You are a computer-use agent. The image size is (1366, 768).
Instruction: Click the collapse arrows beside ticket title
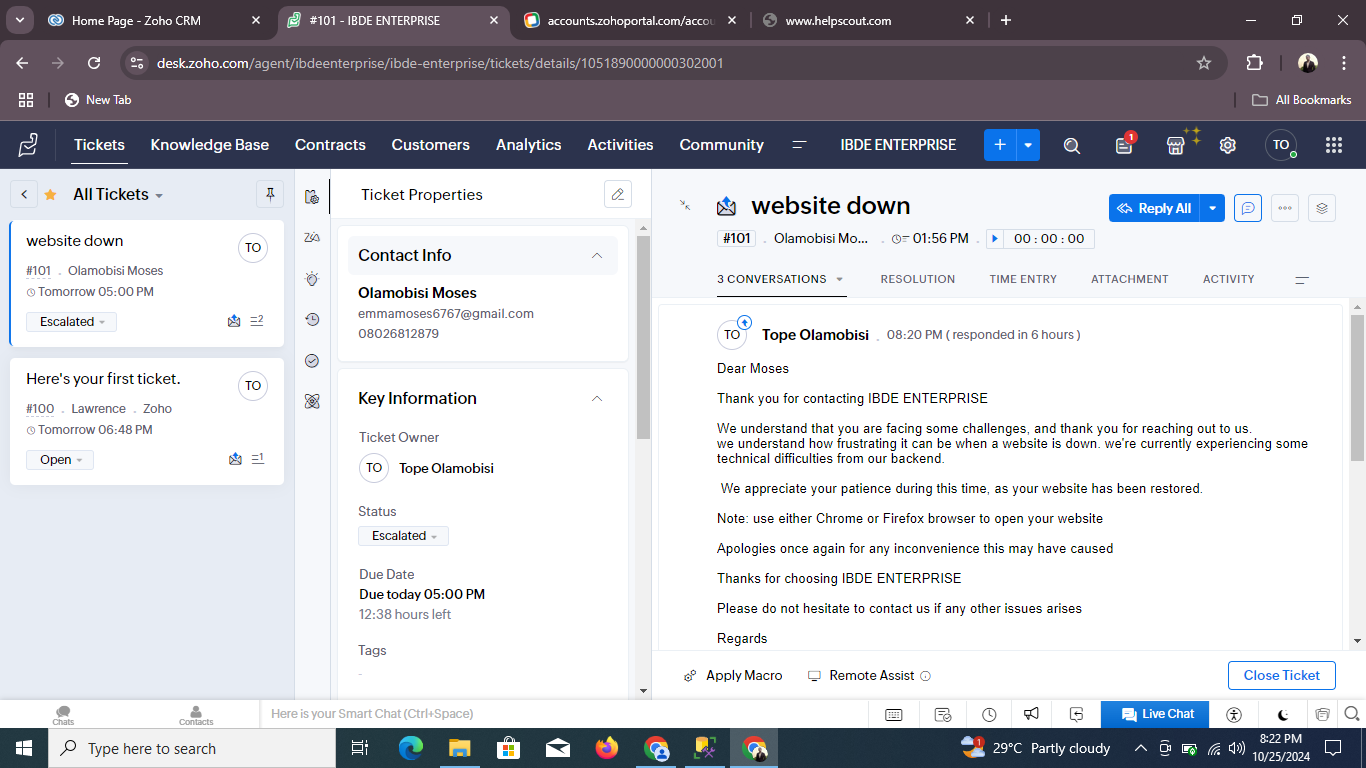click(685, 205)
